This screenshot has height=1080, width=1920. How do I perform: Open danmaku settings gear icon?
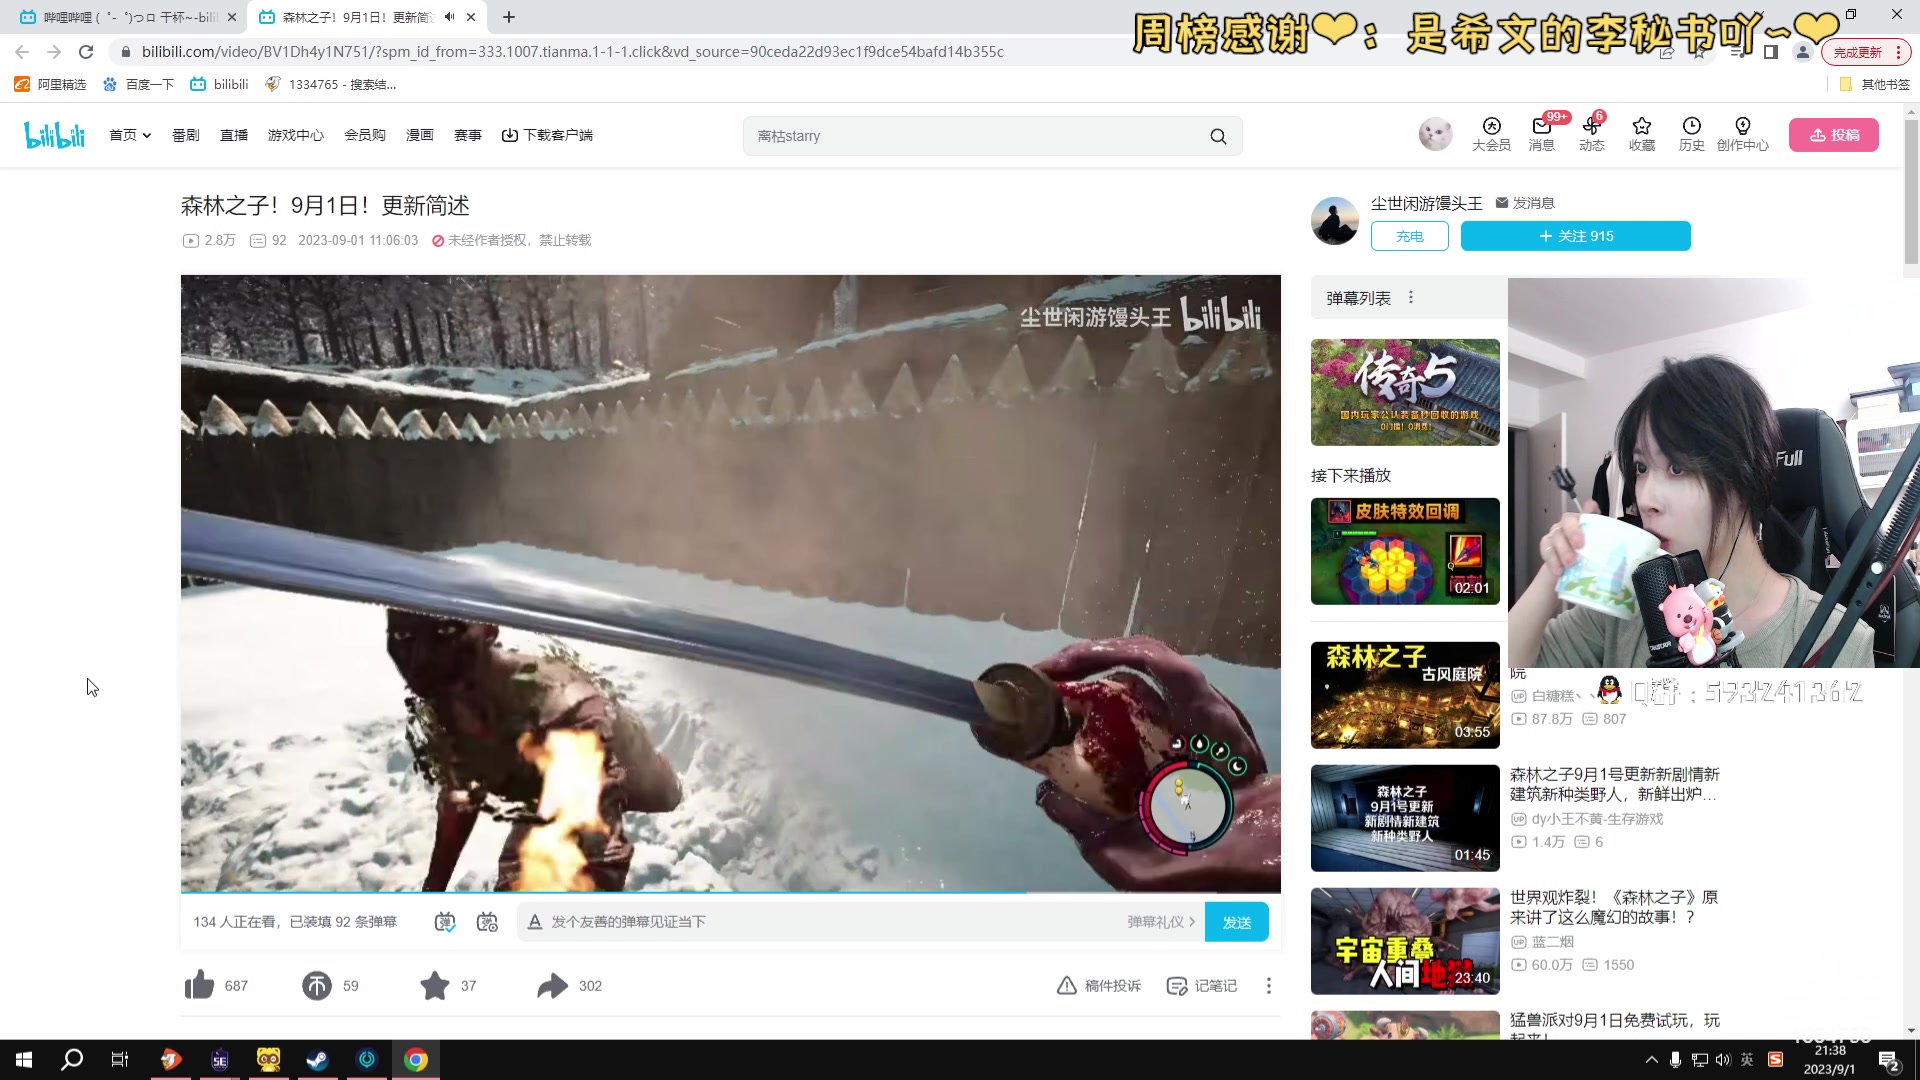(x=487, y=922)
